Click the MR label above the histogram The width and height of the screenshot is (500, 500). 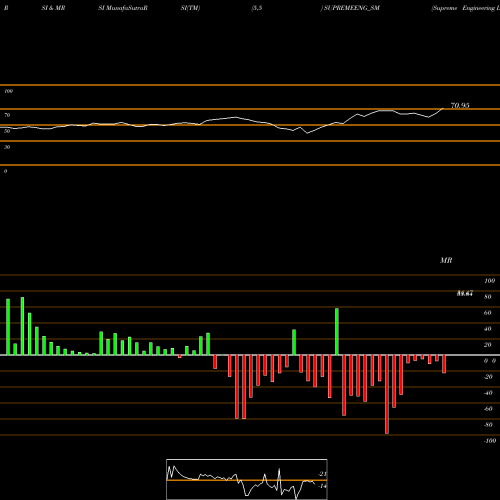coord(446,260)
